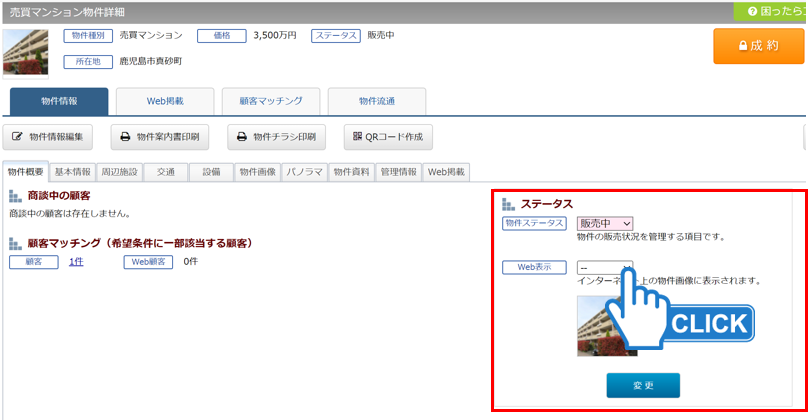Viewport: 812px width, 420px height.
Task: Click the printer icon on 物件案内書印刷
Action: click(125, 137)
